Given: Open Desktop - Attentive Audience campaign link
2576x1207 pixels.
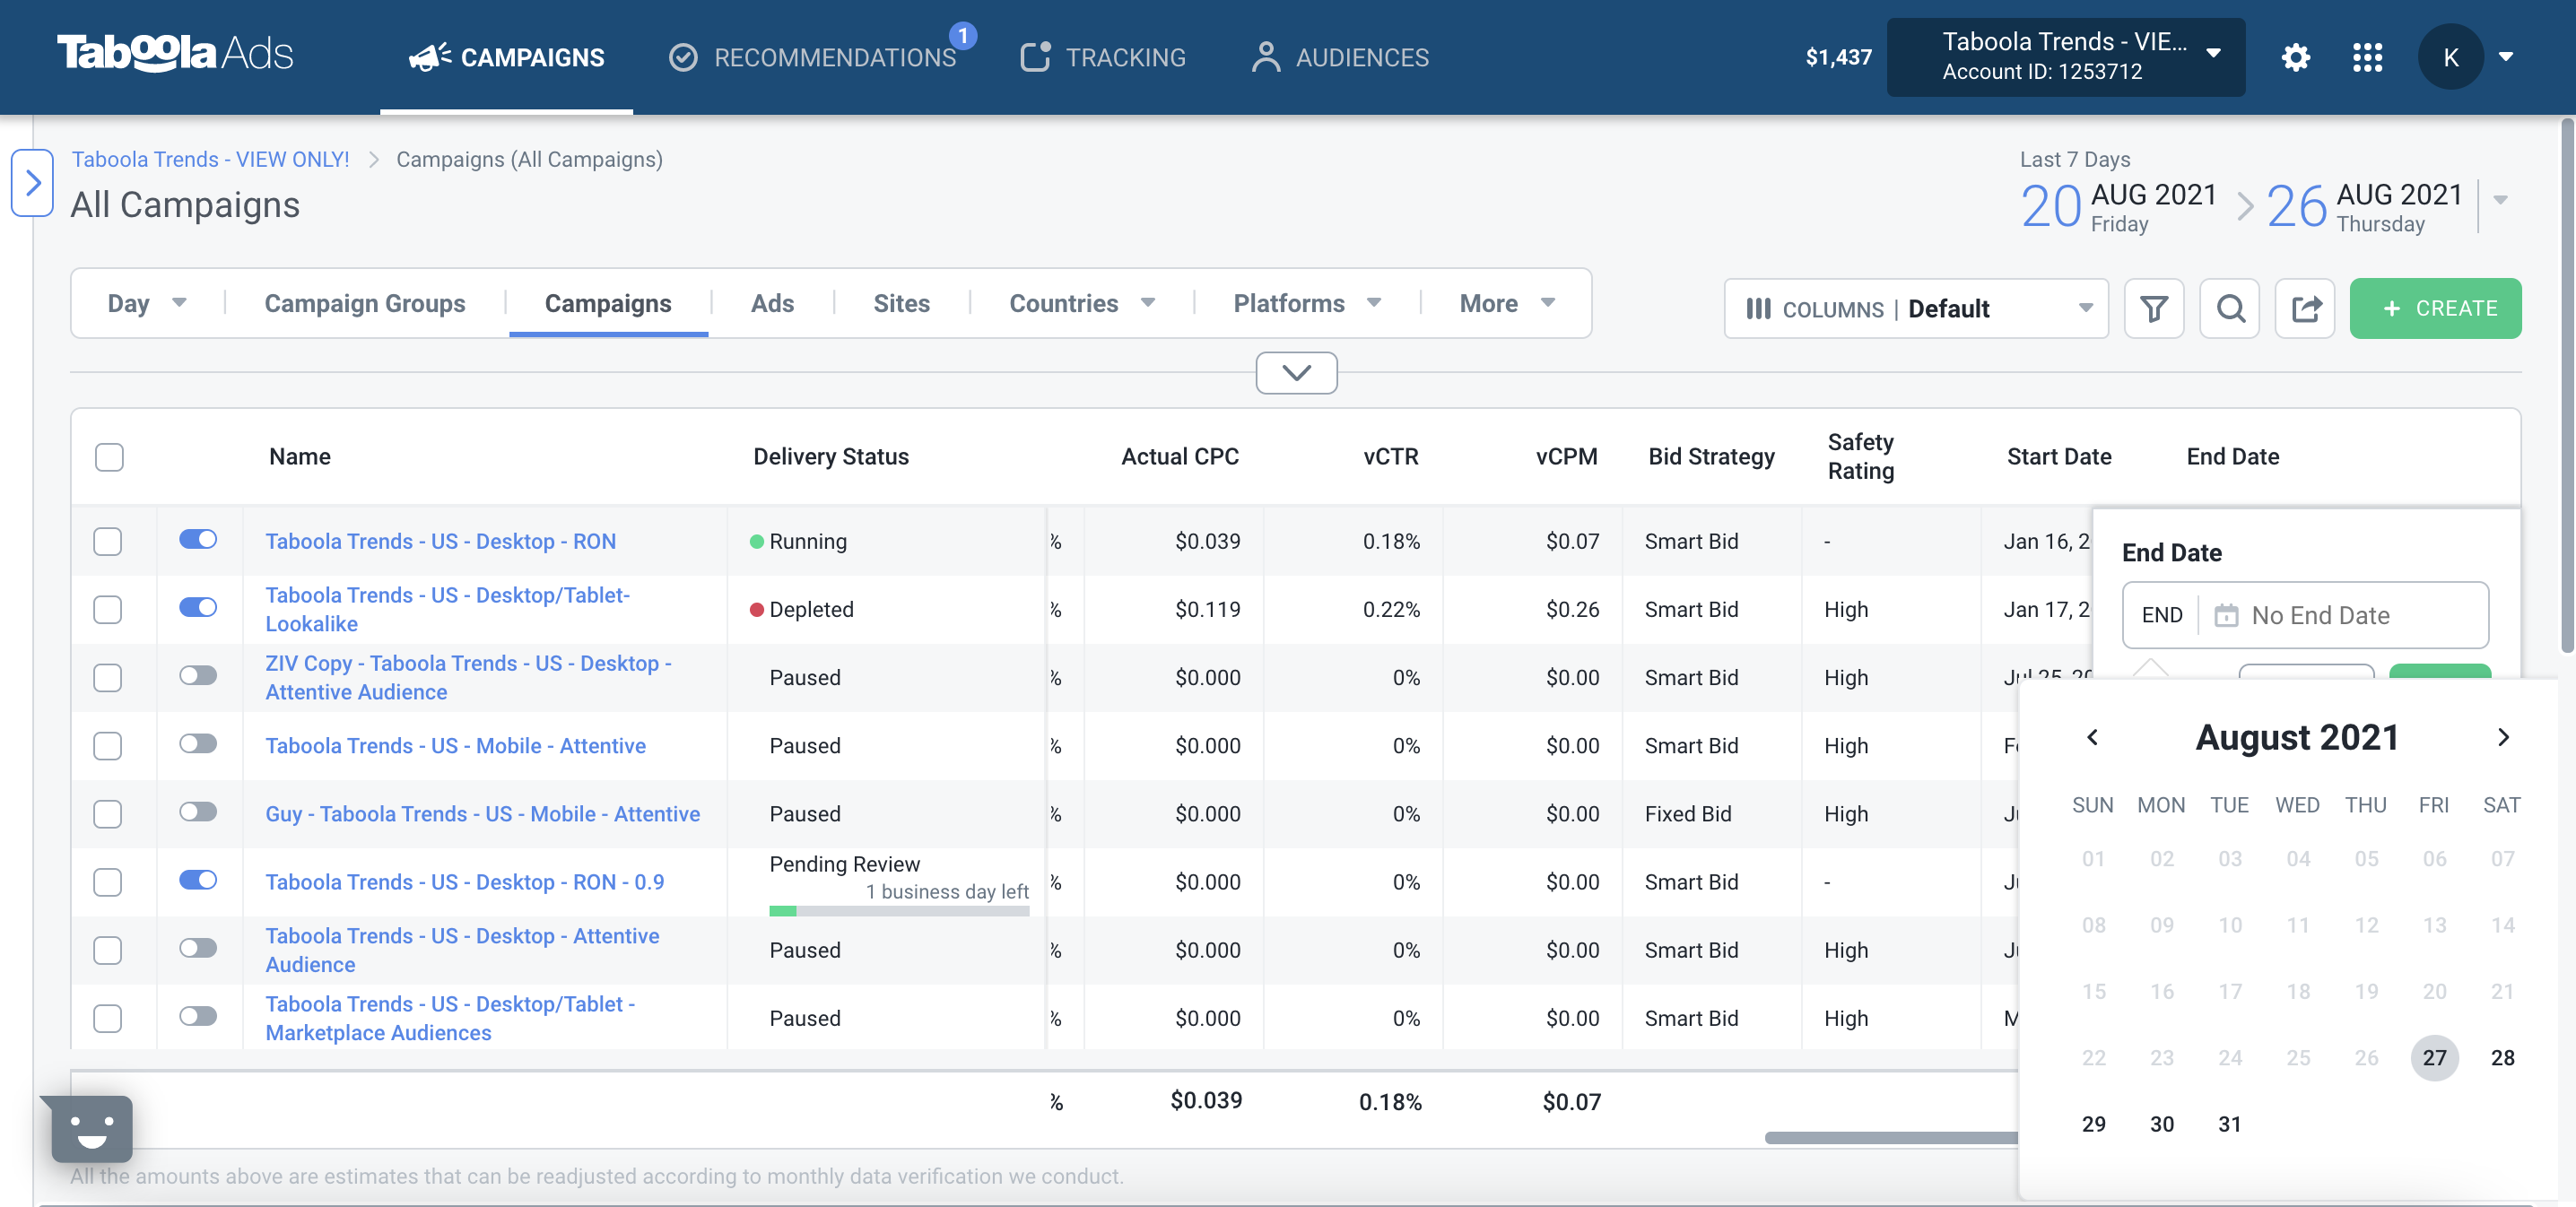Looking at the screenshot, I should coord(462,950).
